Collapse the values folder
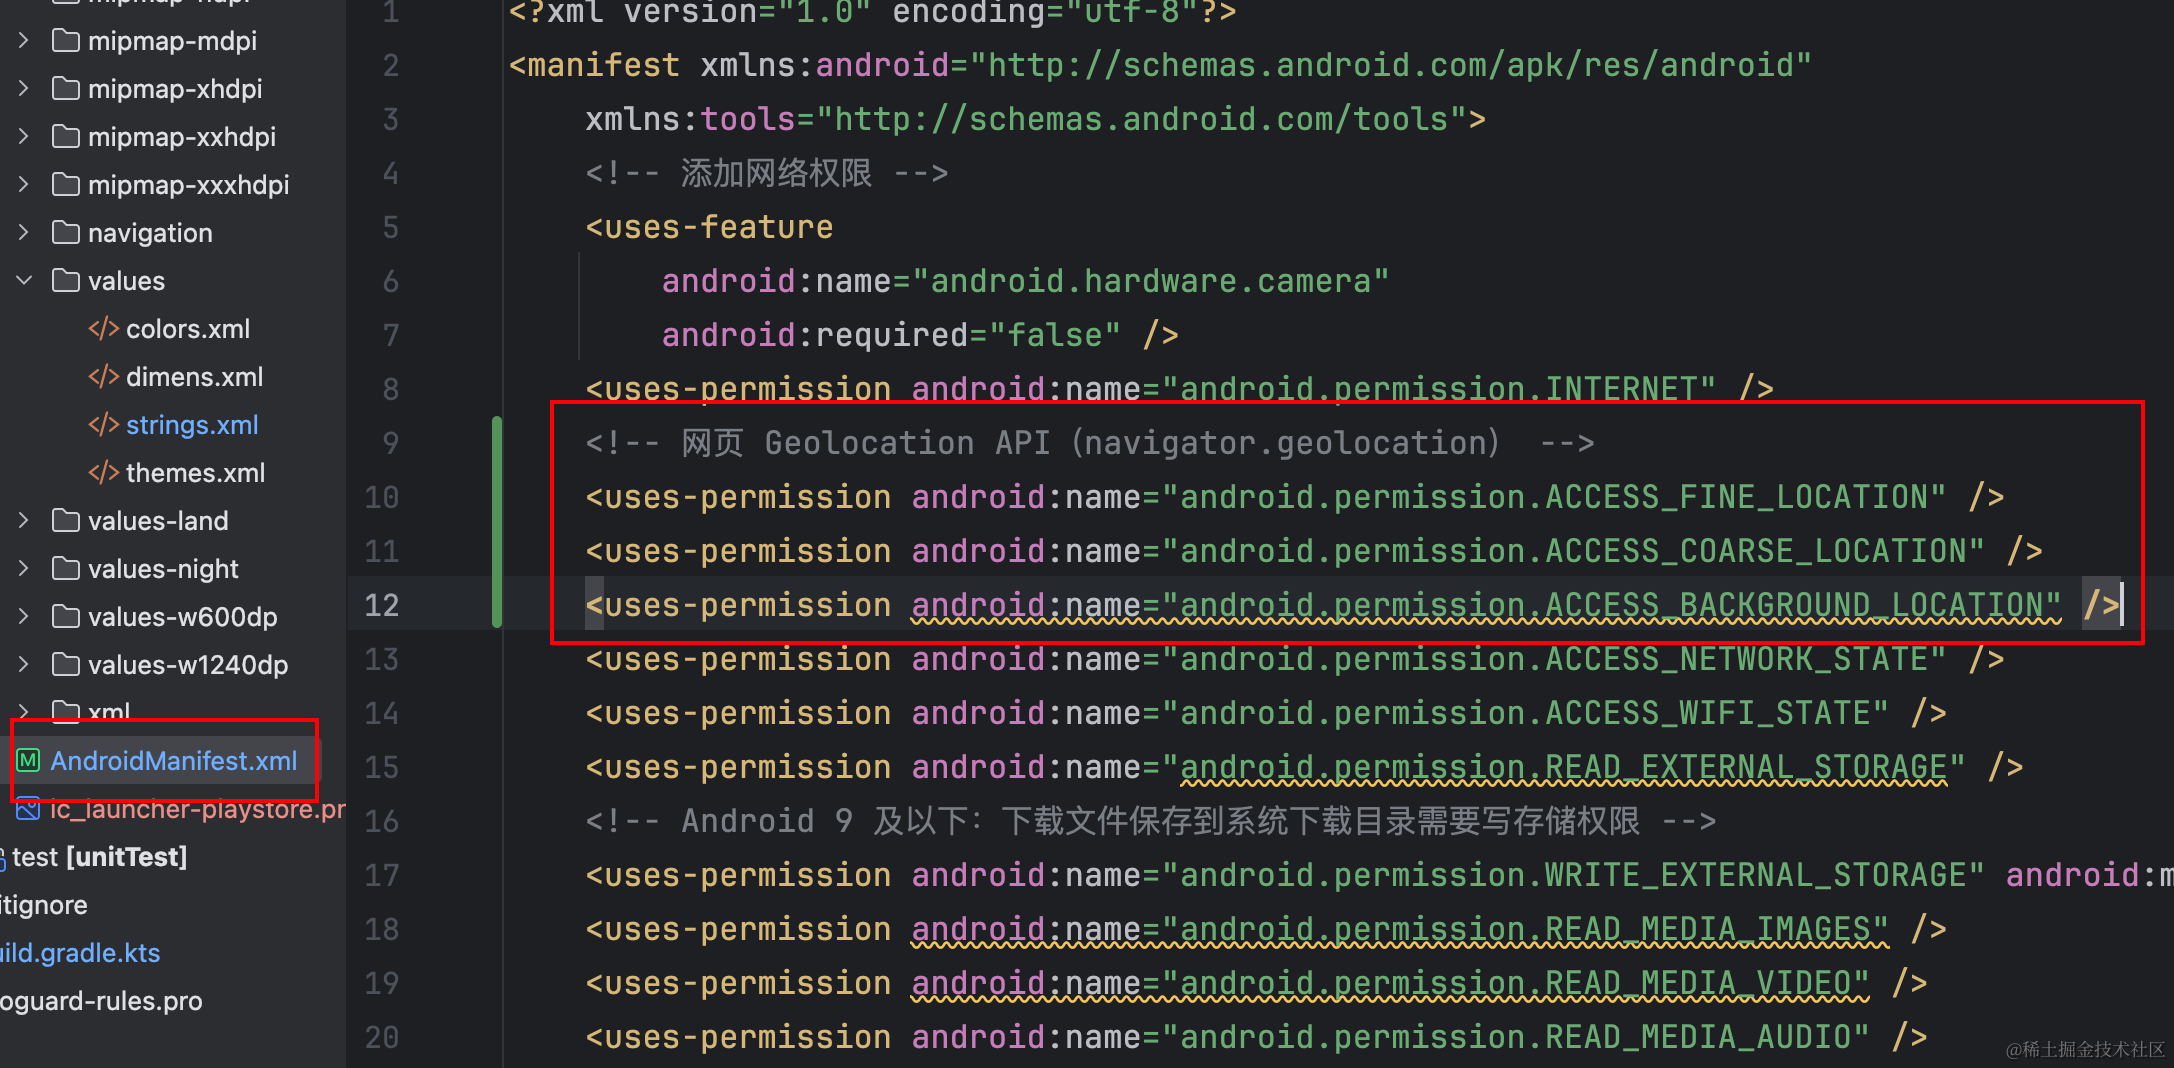This screenshot has width=2174, height=1068. pos(24,281)
